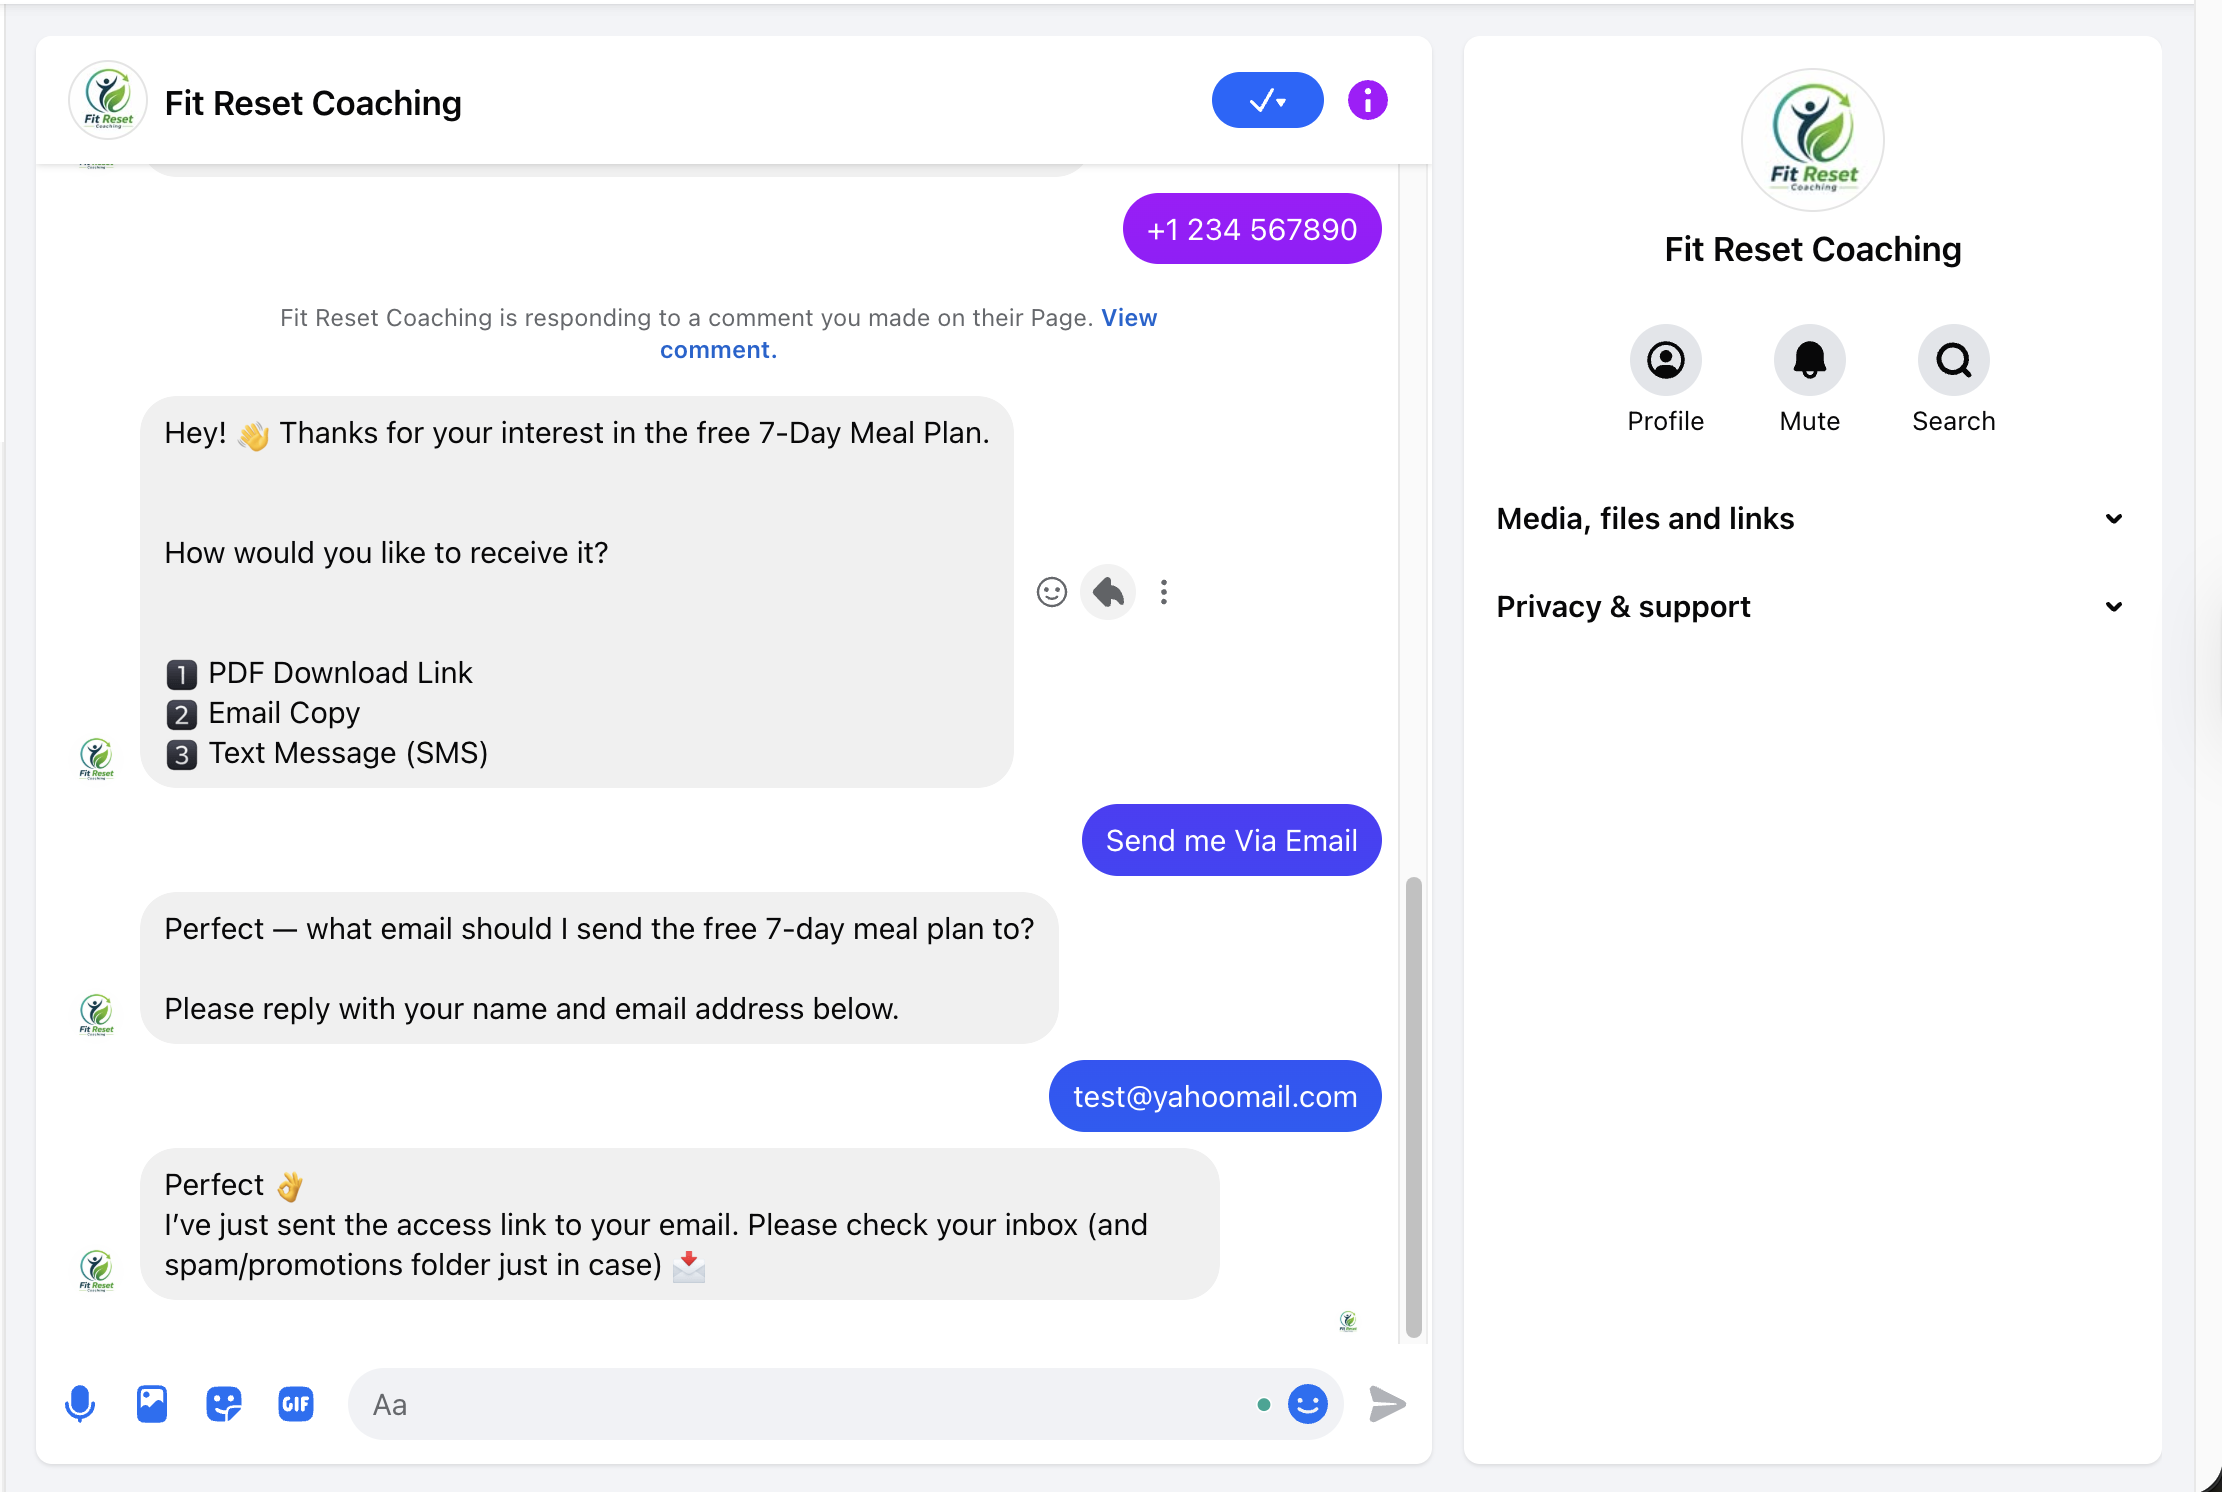Search in conversation via Search icon

1954,360
